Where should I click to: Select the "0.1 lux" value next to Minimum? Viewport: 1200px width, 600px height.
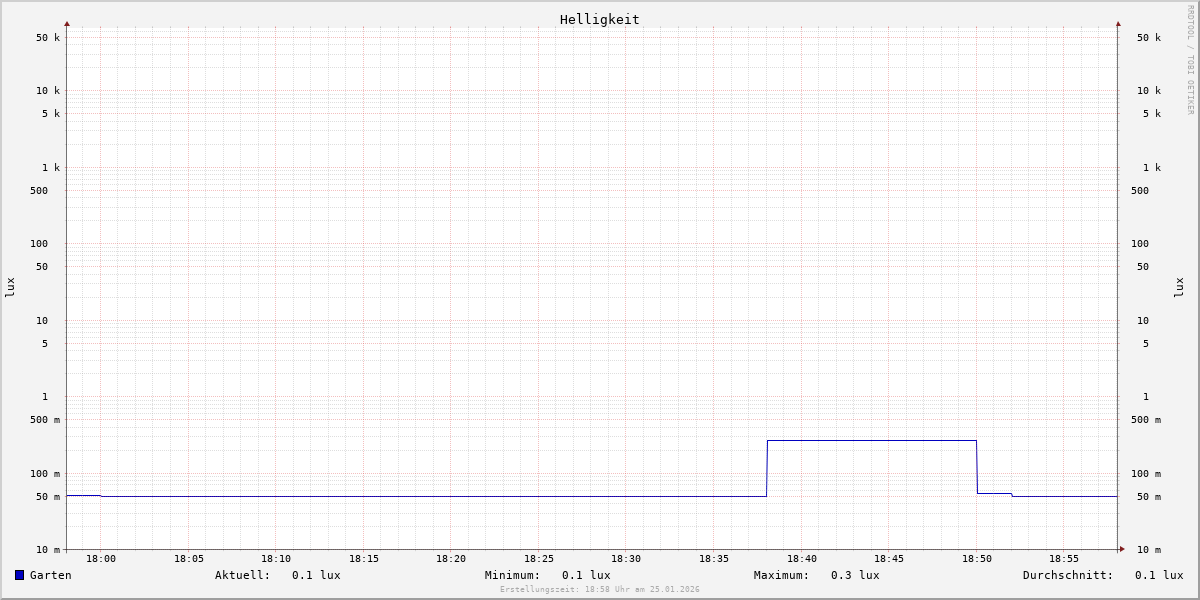(x=586, y=575)
